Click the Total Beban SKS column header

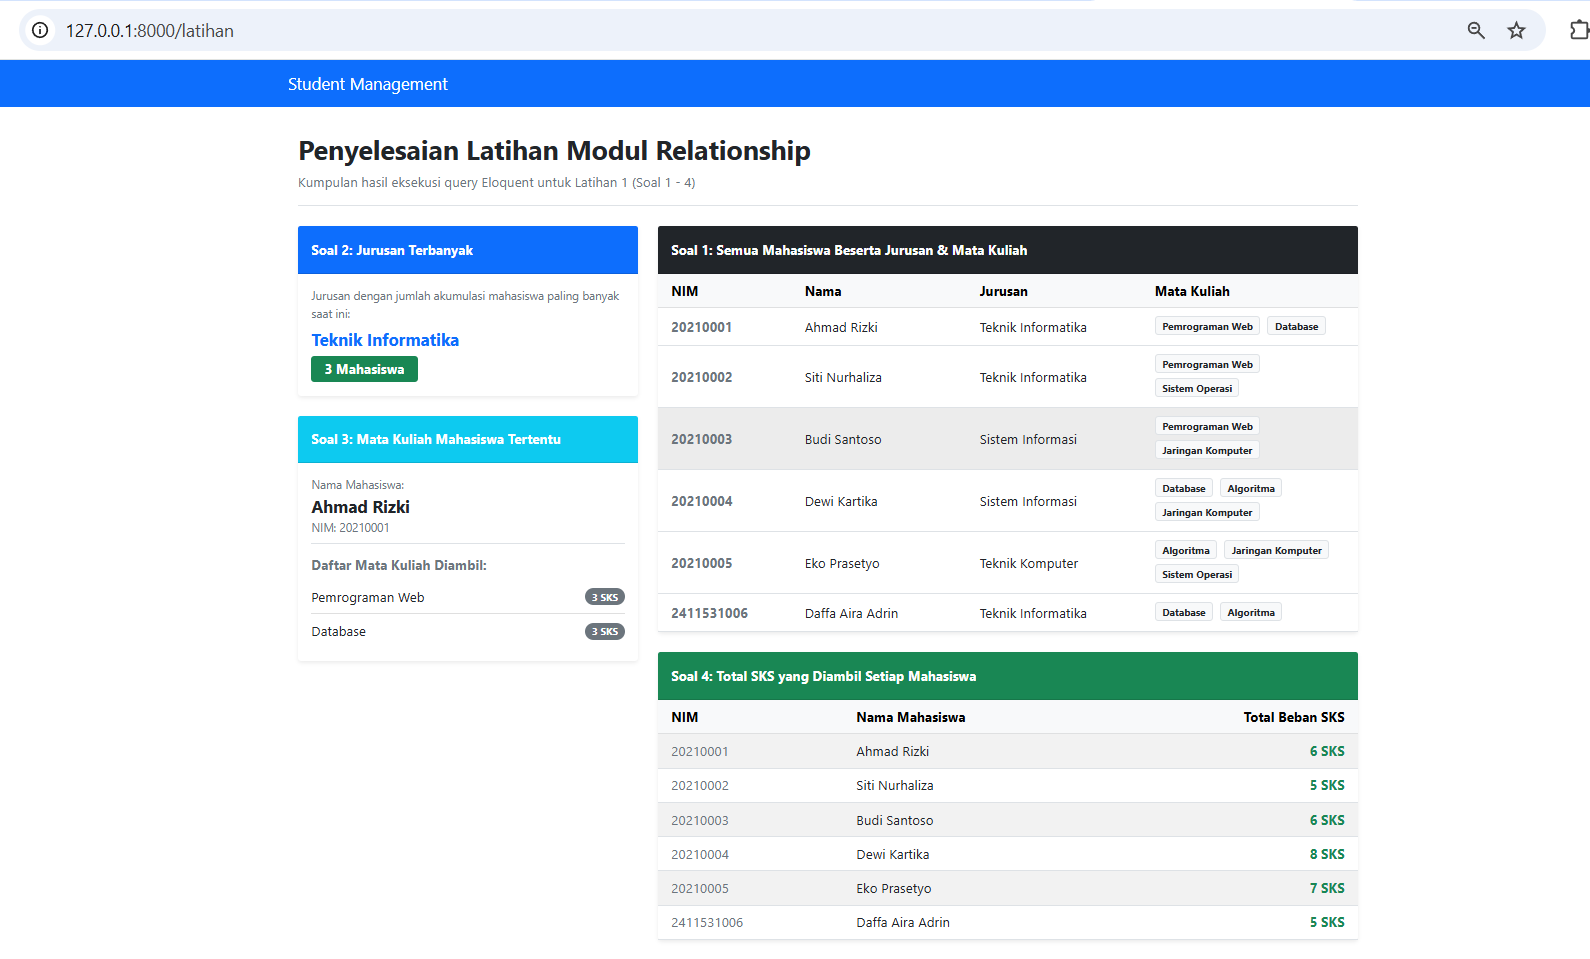[1294, 717]
